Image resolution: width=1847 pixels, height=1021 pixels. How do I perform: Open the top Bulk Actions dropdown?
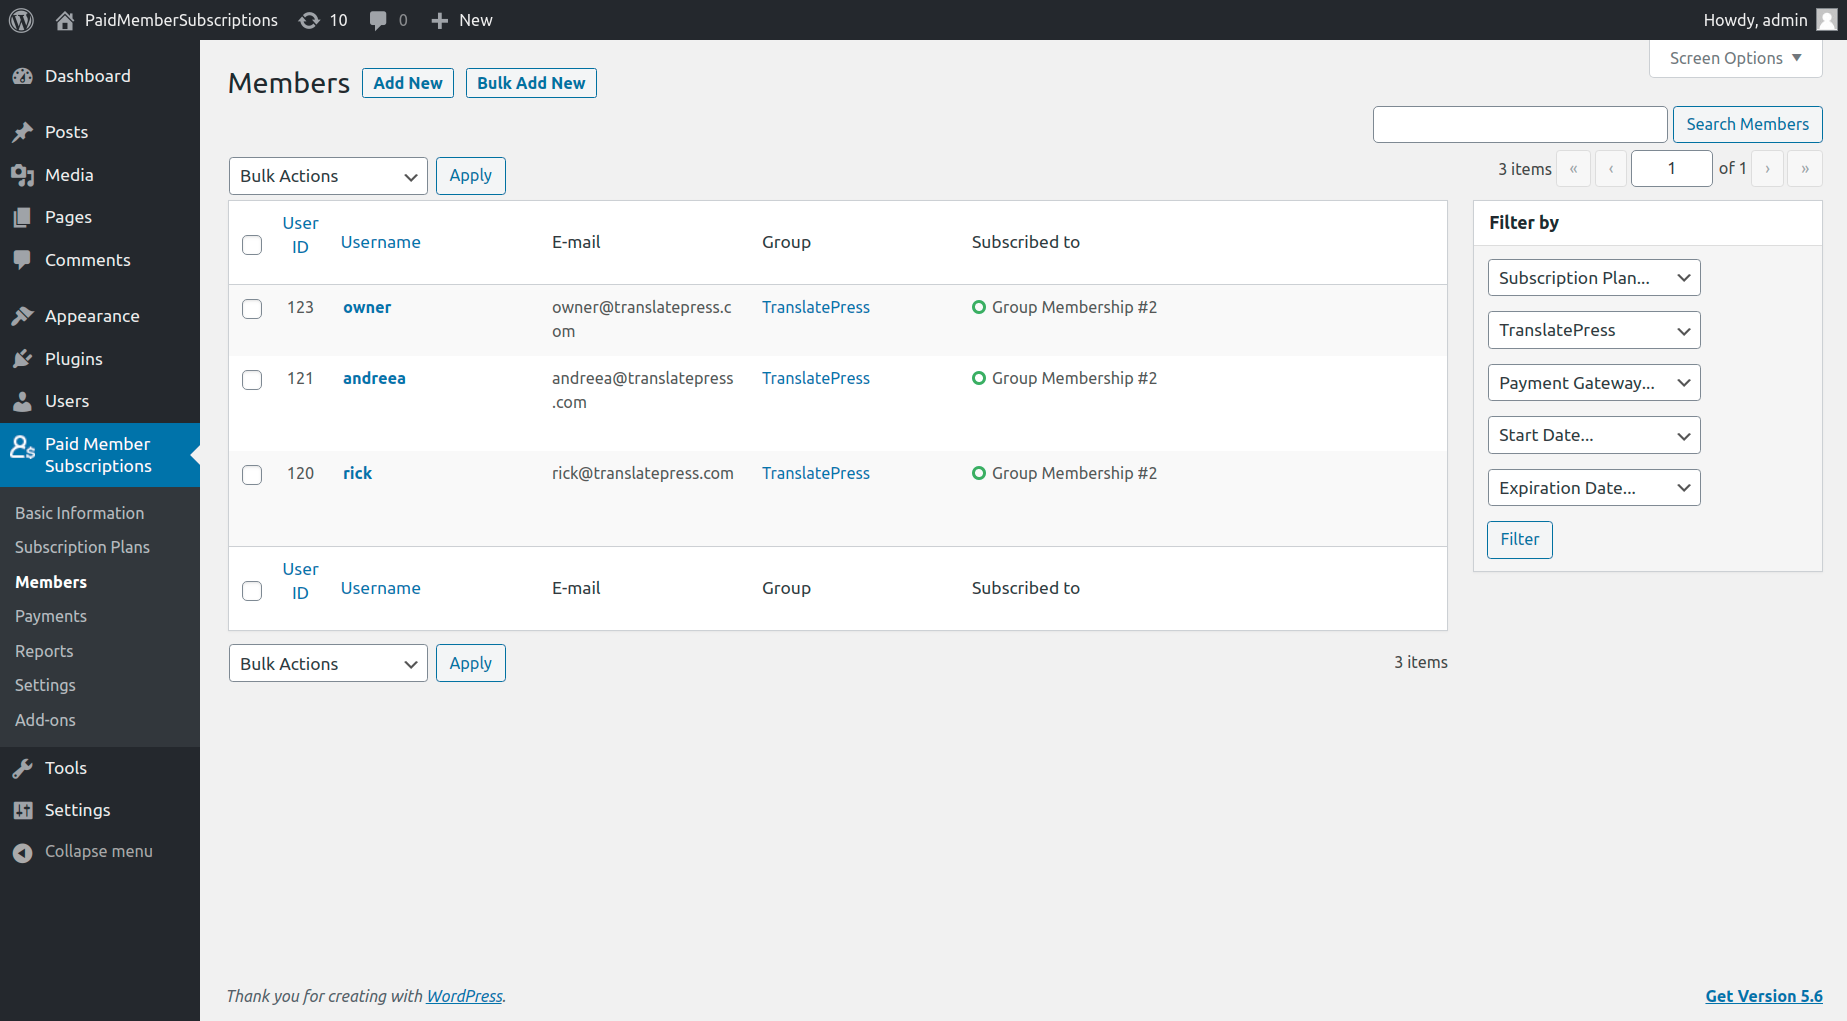[x=328, y=176]
